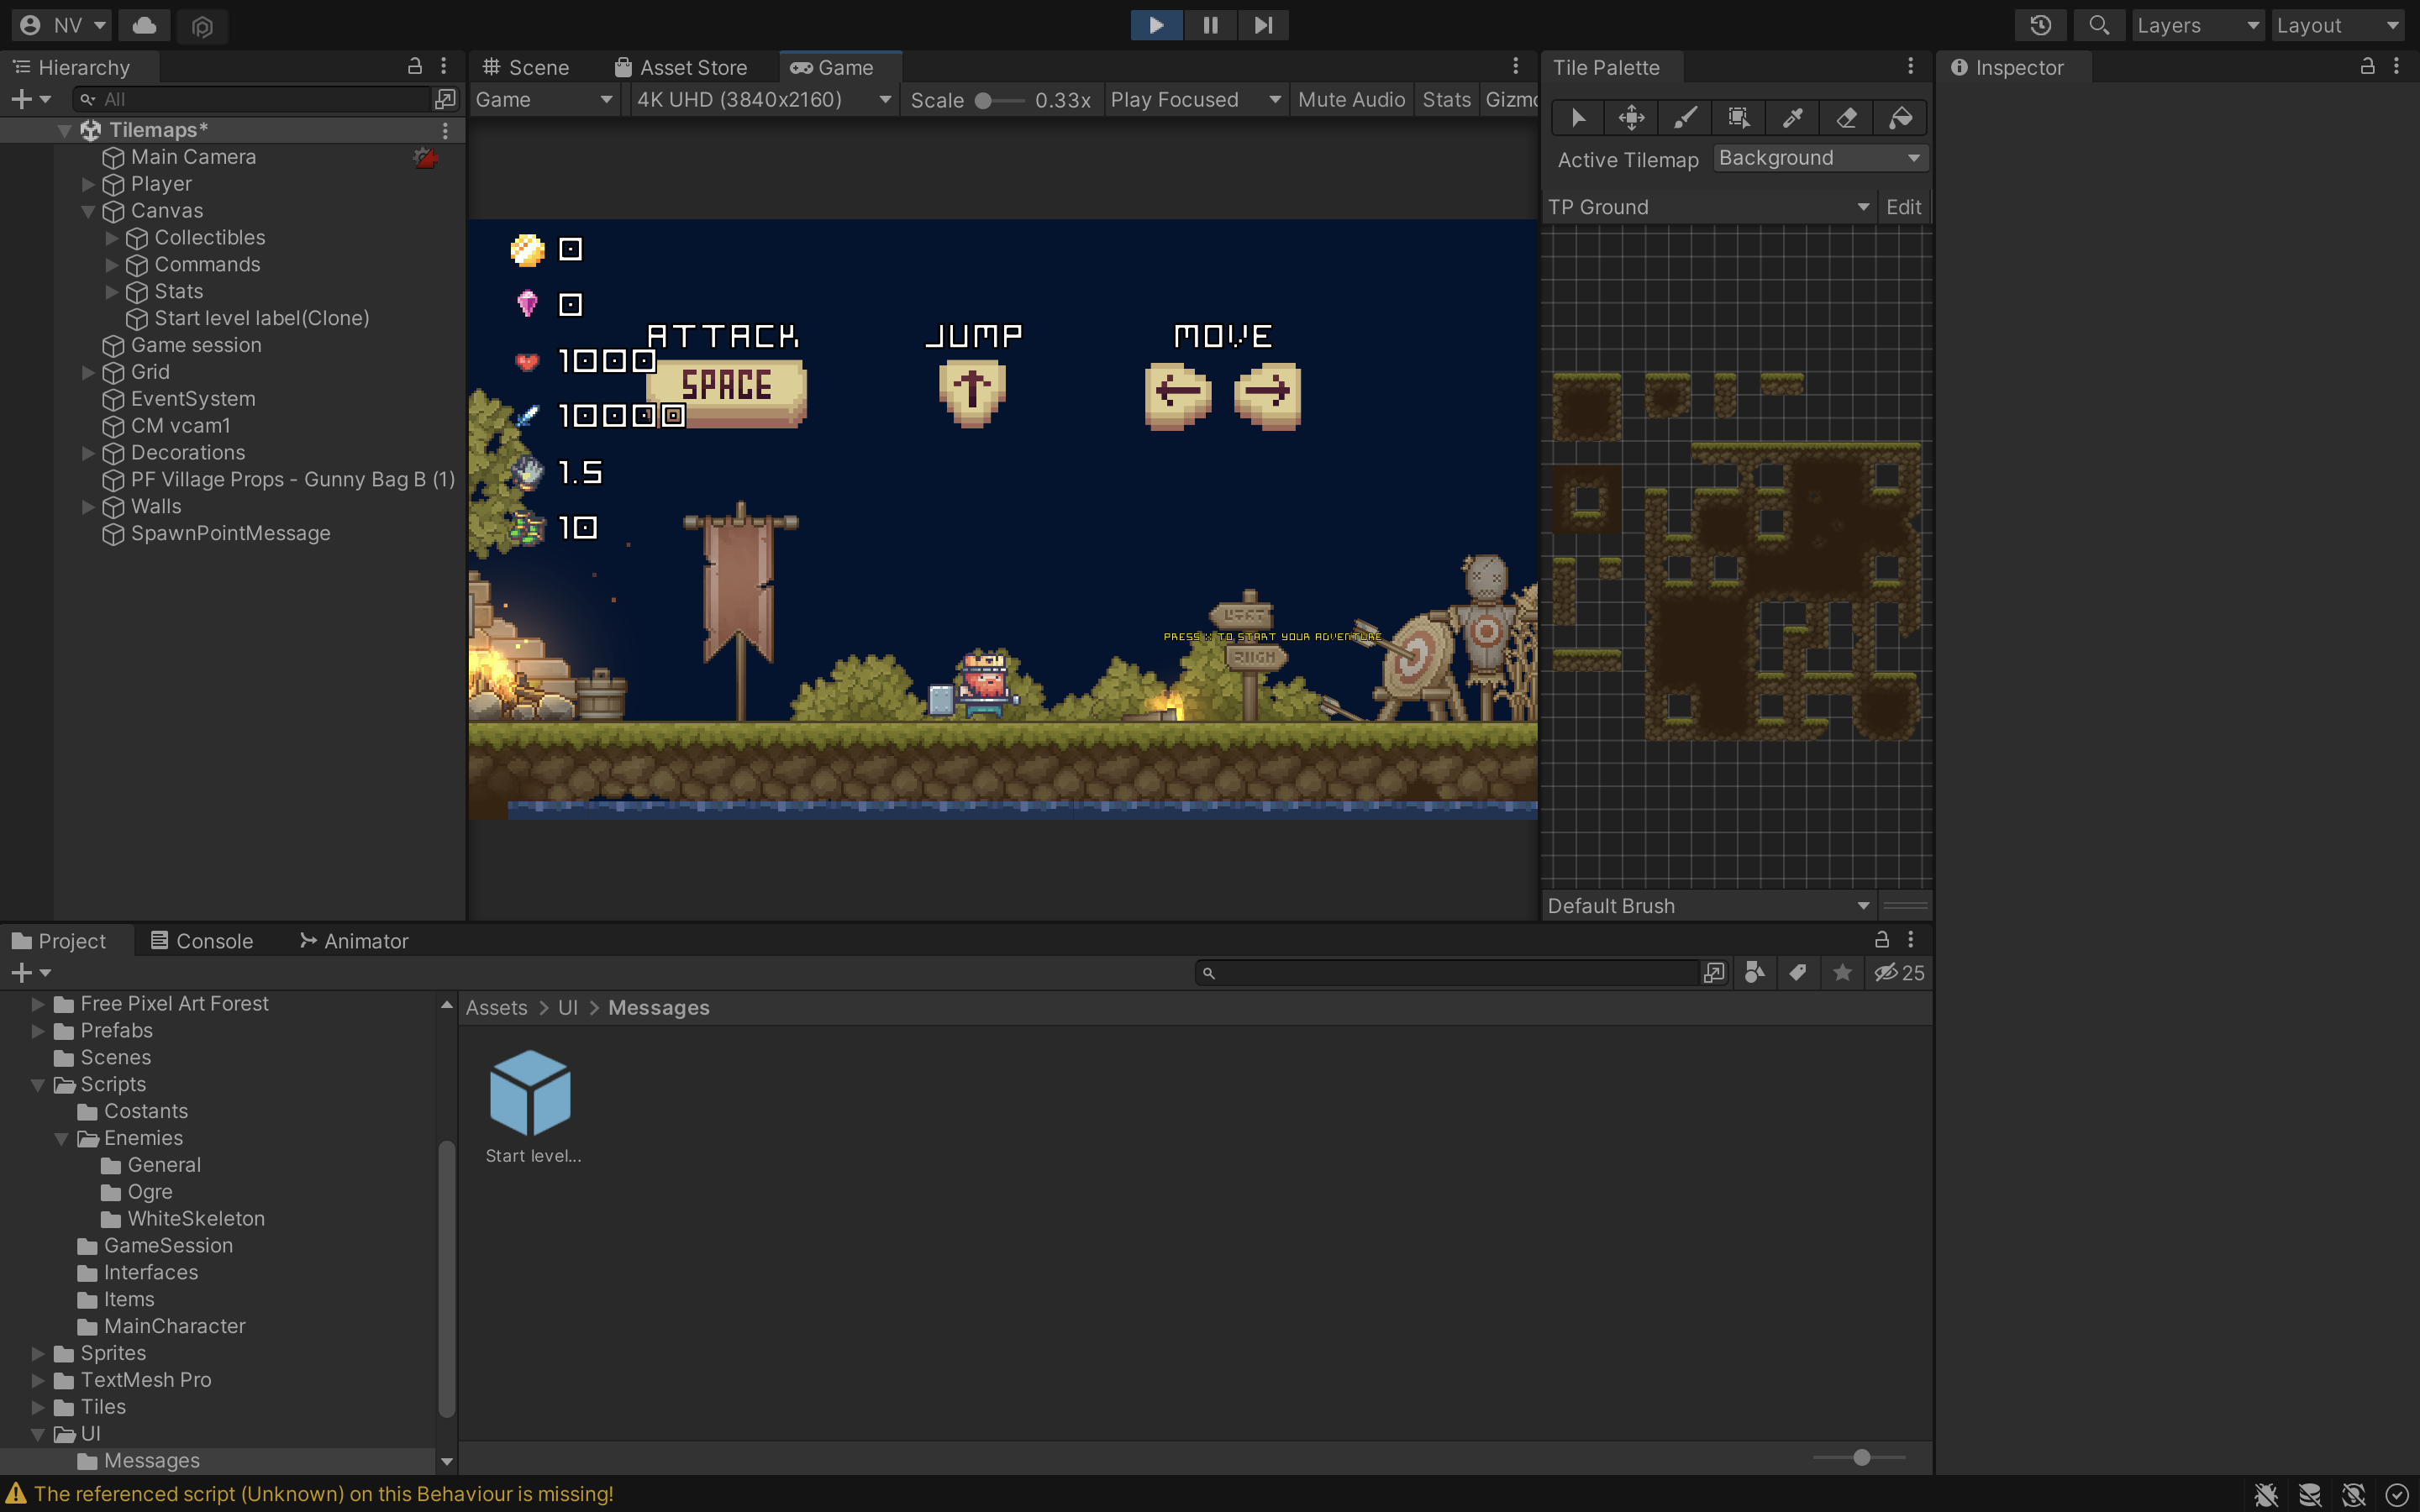Image resolution: width=2420 pixels, height=1512 pixels.
Task: Open Tile Palette panel three-dot menu
Action: click(x=1910, y=66)
